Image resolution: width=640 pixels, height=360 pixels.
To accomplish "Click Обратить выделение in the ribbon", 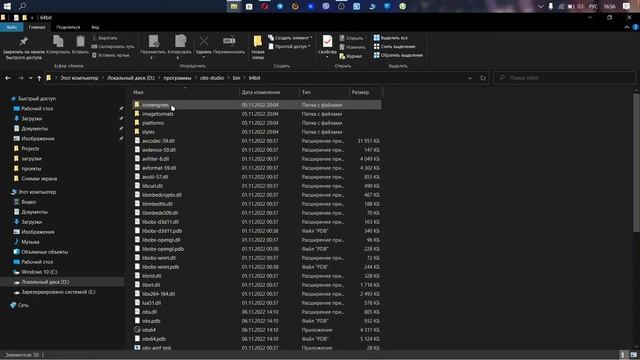I will point(398,55).
